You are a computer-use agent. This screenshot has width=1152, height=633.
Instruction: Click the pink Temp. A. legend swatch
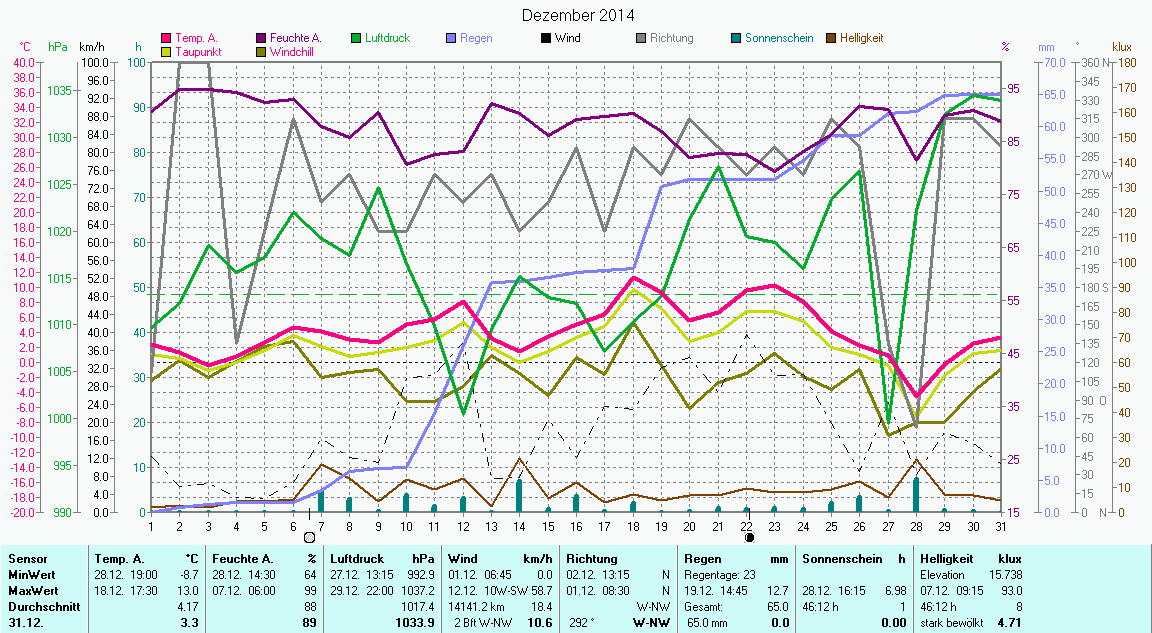coord(167,38)
